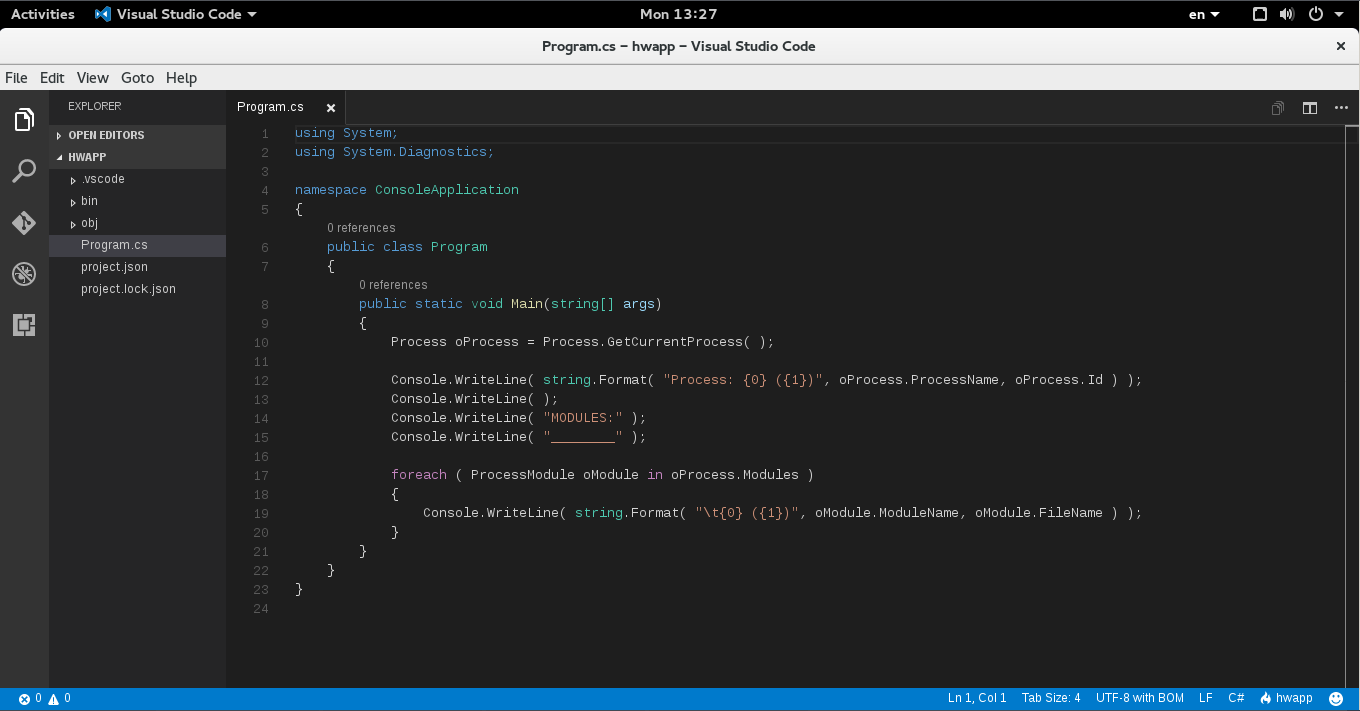Click "ConsoleApplication" namespace name
The width and height of the screenshot is (1360, 711).
[x=447, y=190]
